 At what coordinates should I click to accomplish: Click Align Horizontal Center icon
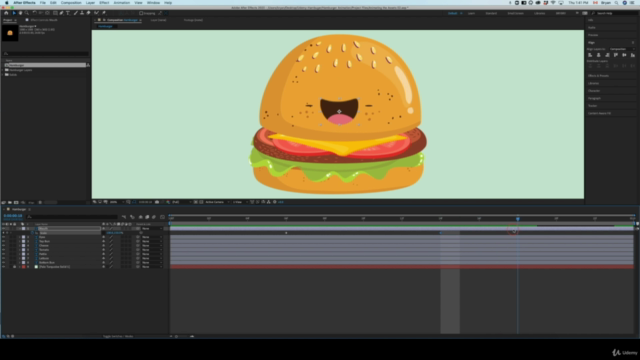pyautogui.click(x=598, y=55)
